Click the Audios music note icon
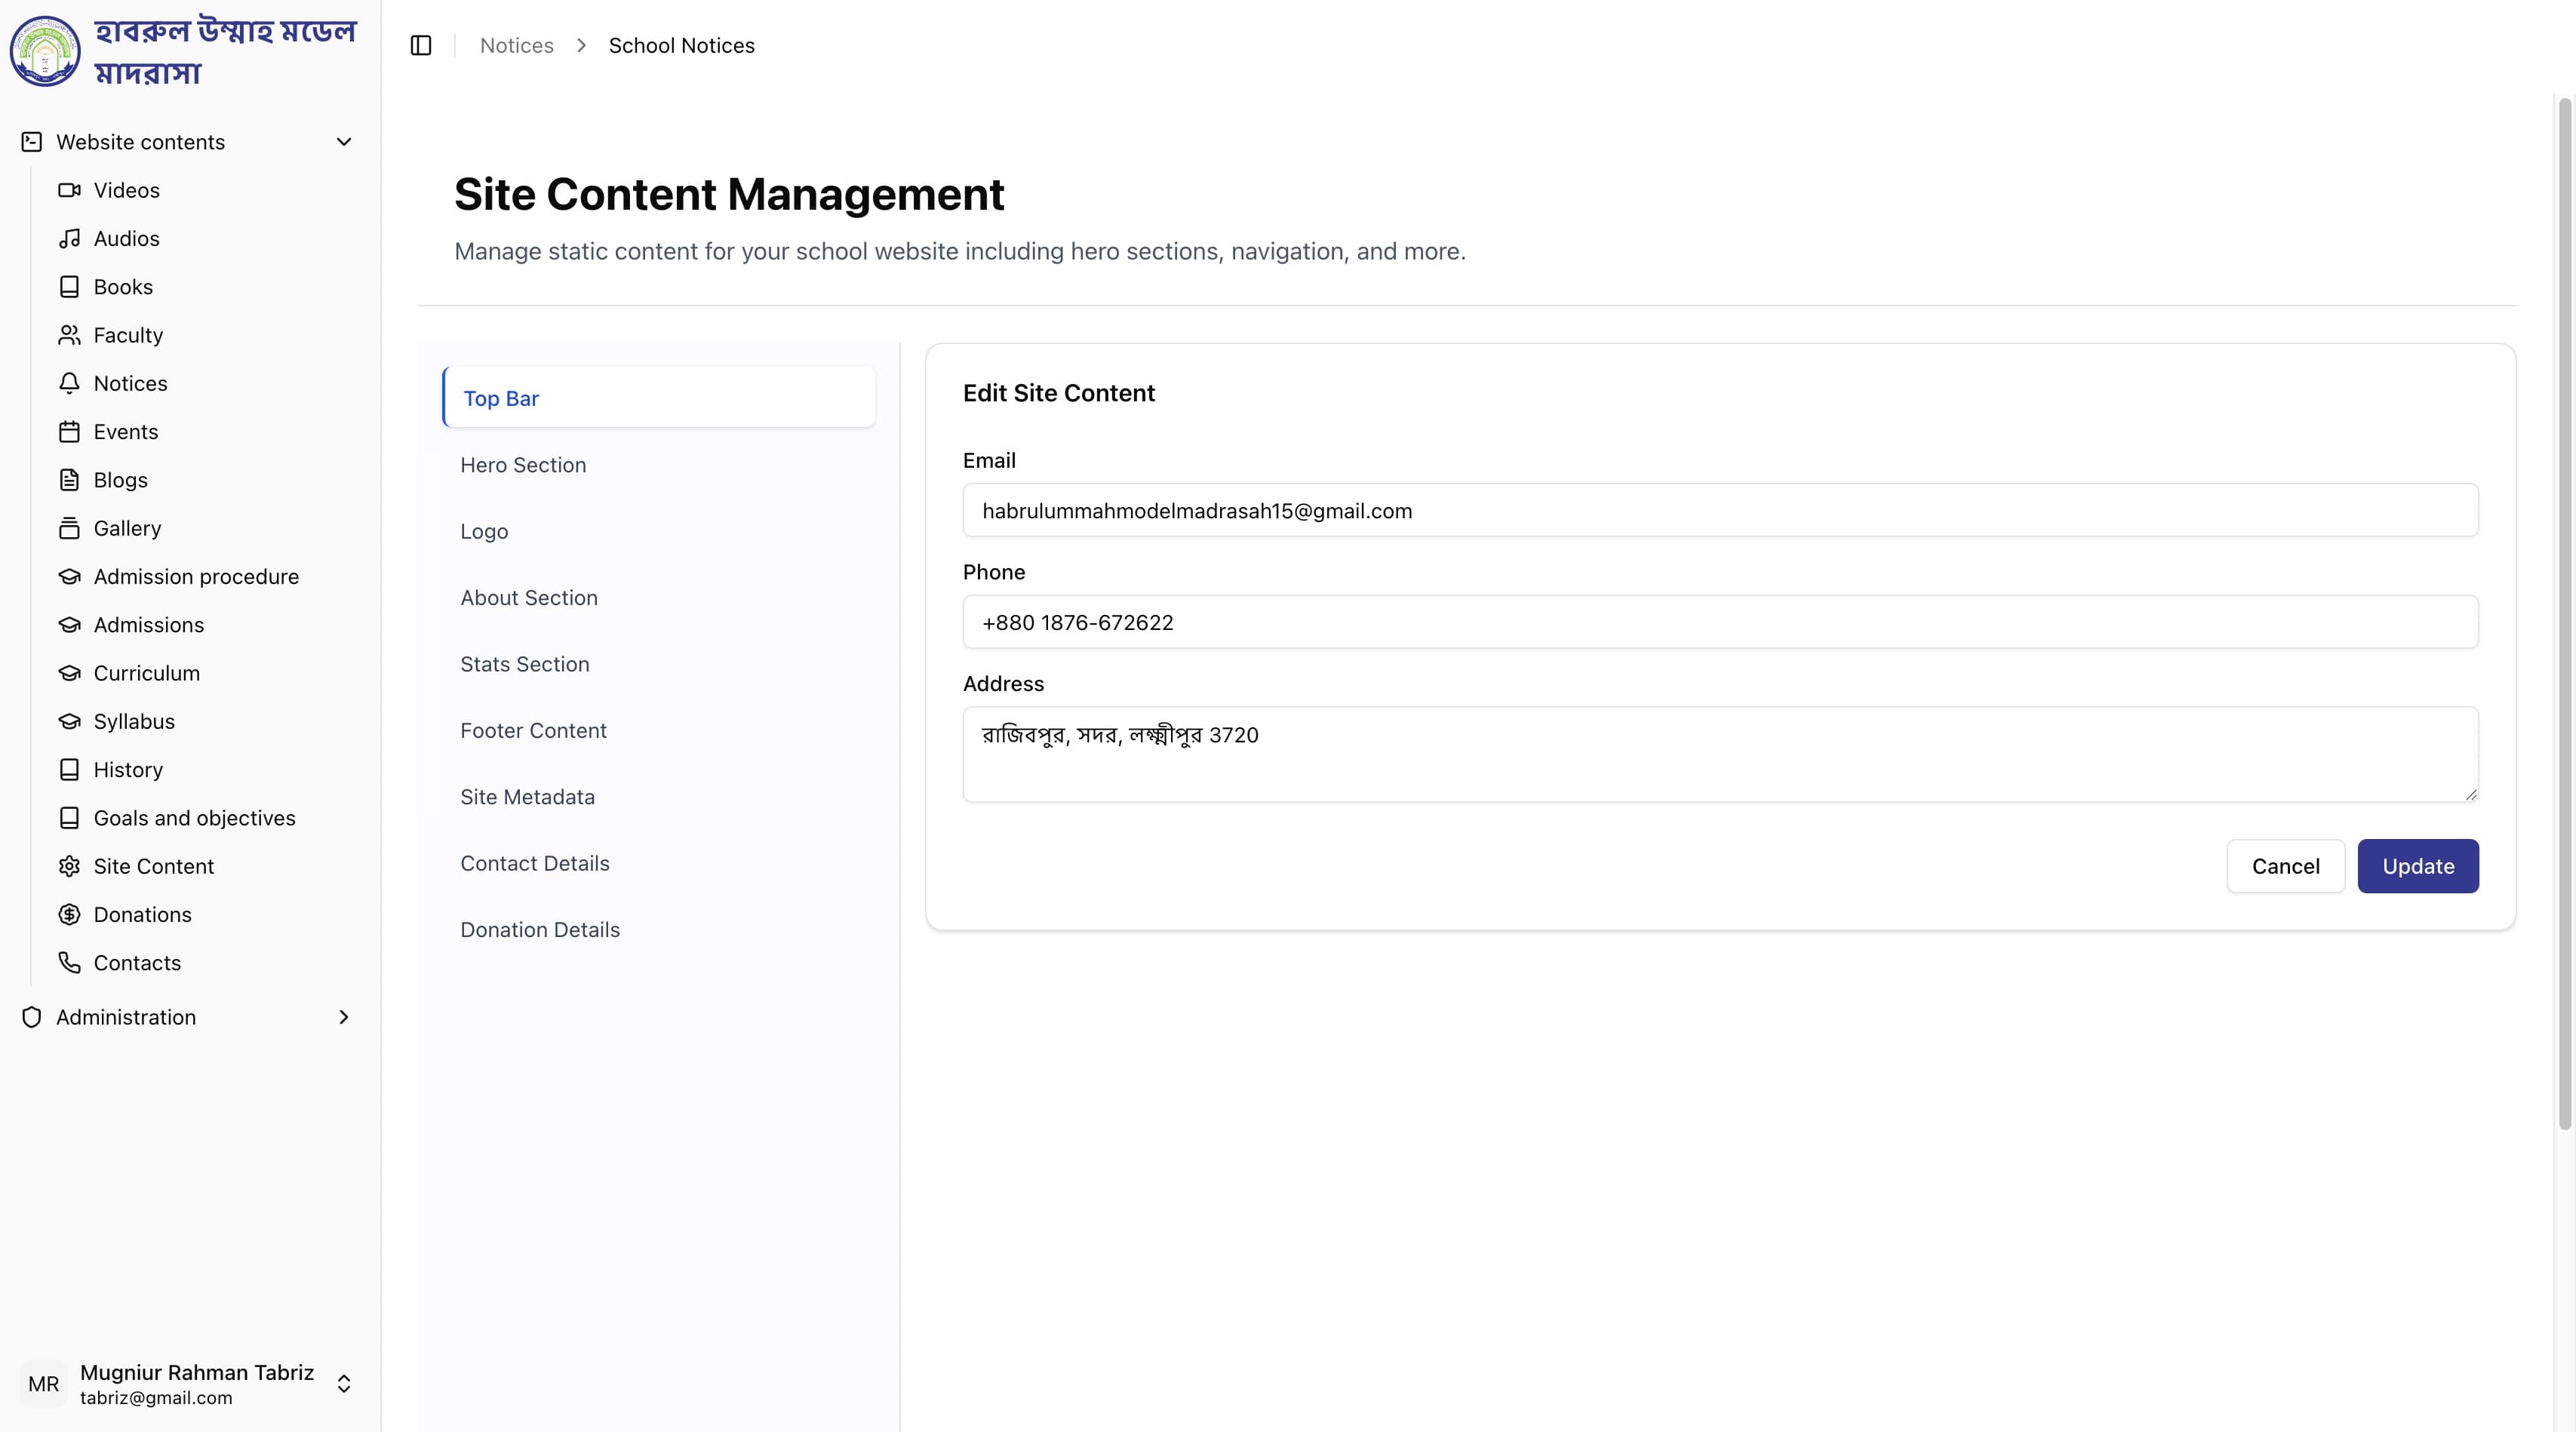 pyautogui.click(x=69, y=238)
